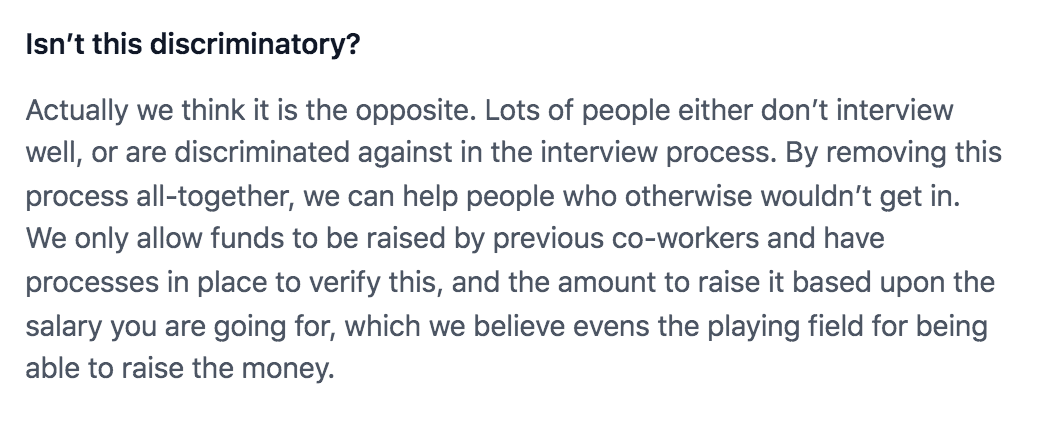The width and height of the screenshot is (1046, 428).
Task: Click the "Isn't this discriminatory?" heading
Action: point(192,47)
